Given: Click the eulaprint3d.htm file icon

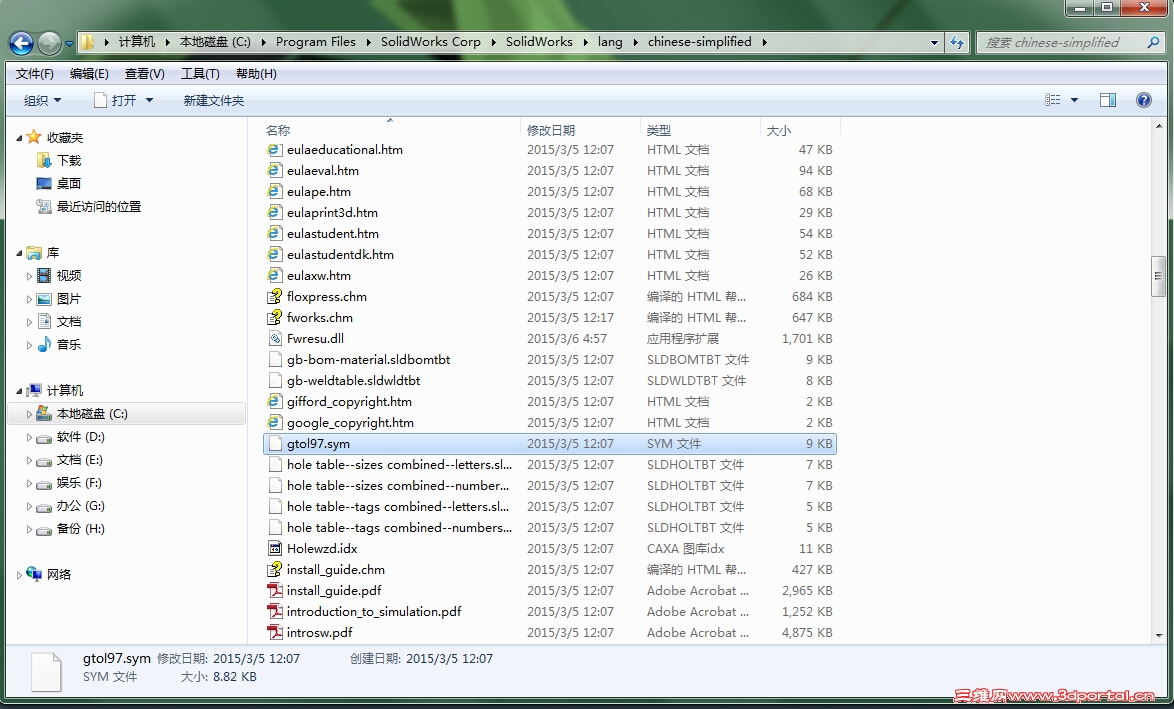Looking at the screenshot, I should click(275, 213).
